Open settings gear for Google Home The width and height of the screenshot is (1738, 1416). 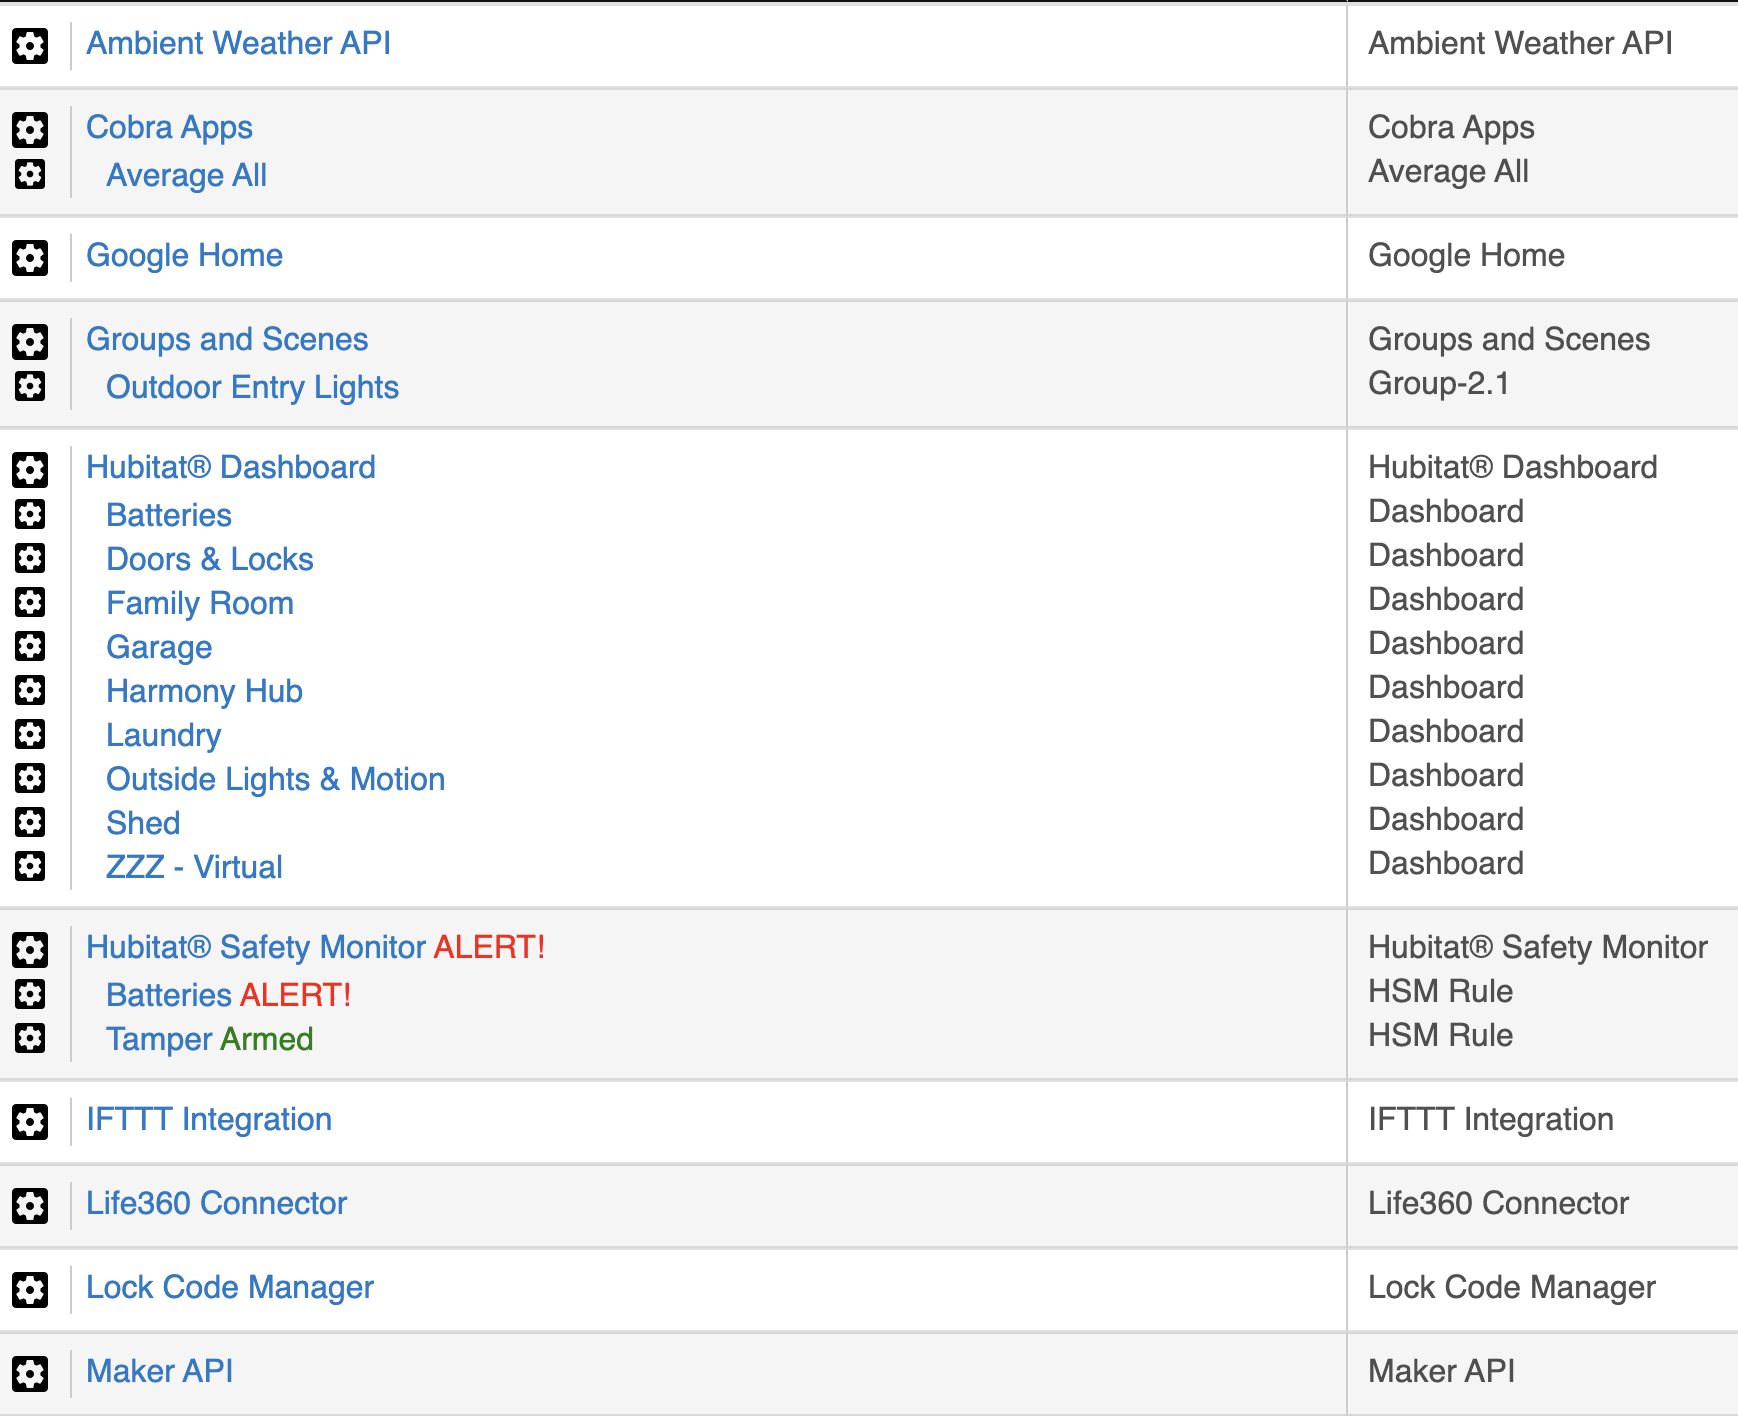click(x=30, y=257)
